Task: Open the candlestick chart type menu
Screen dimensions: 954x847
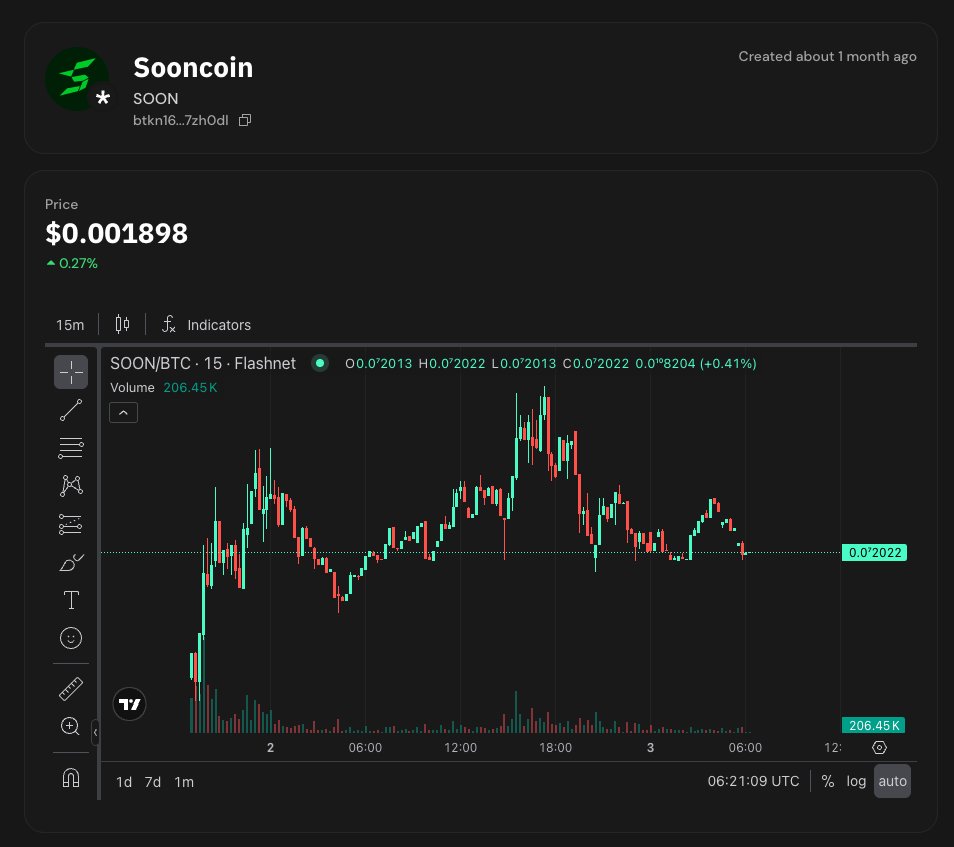Action: click(123, 324)
